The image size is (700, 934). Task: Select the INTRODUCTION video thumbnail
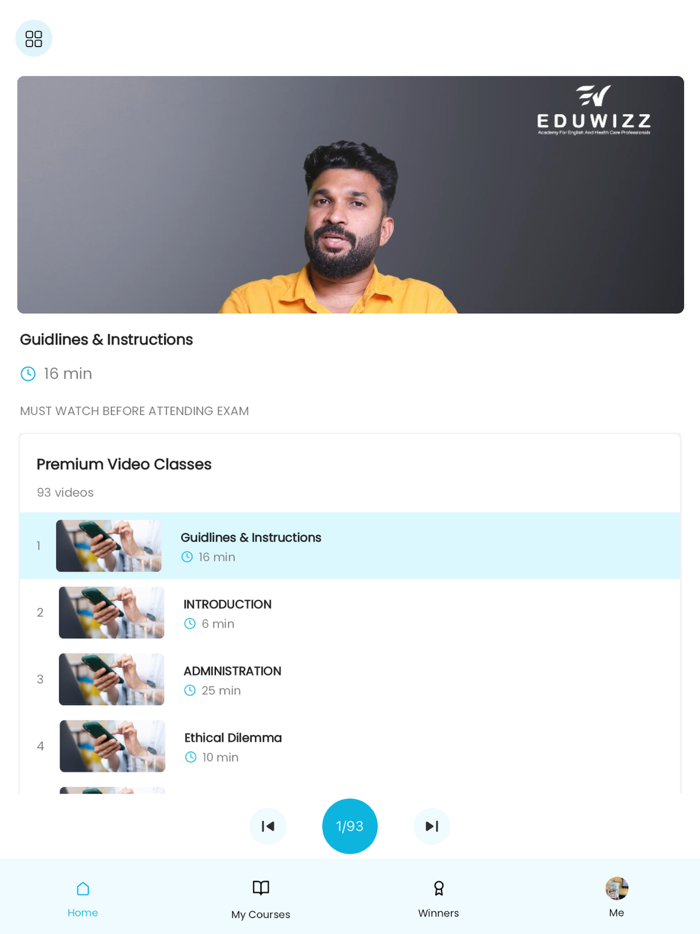(111, 612)
